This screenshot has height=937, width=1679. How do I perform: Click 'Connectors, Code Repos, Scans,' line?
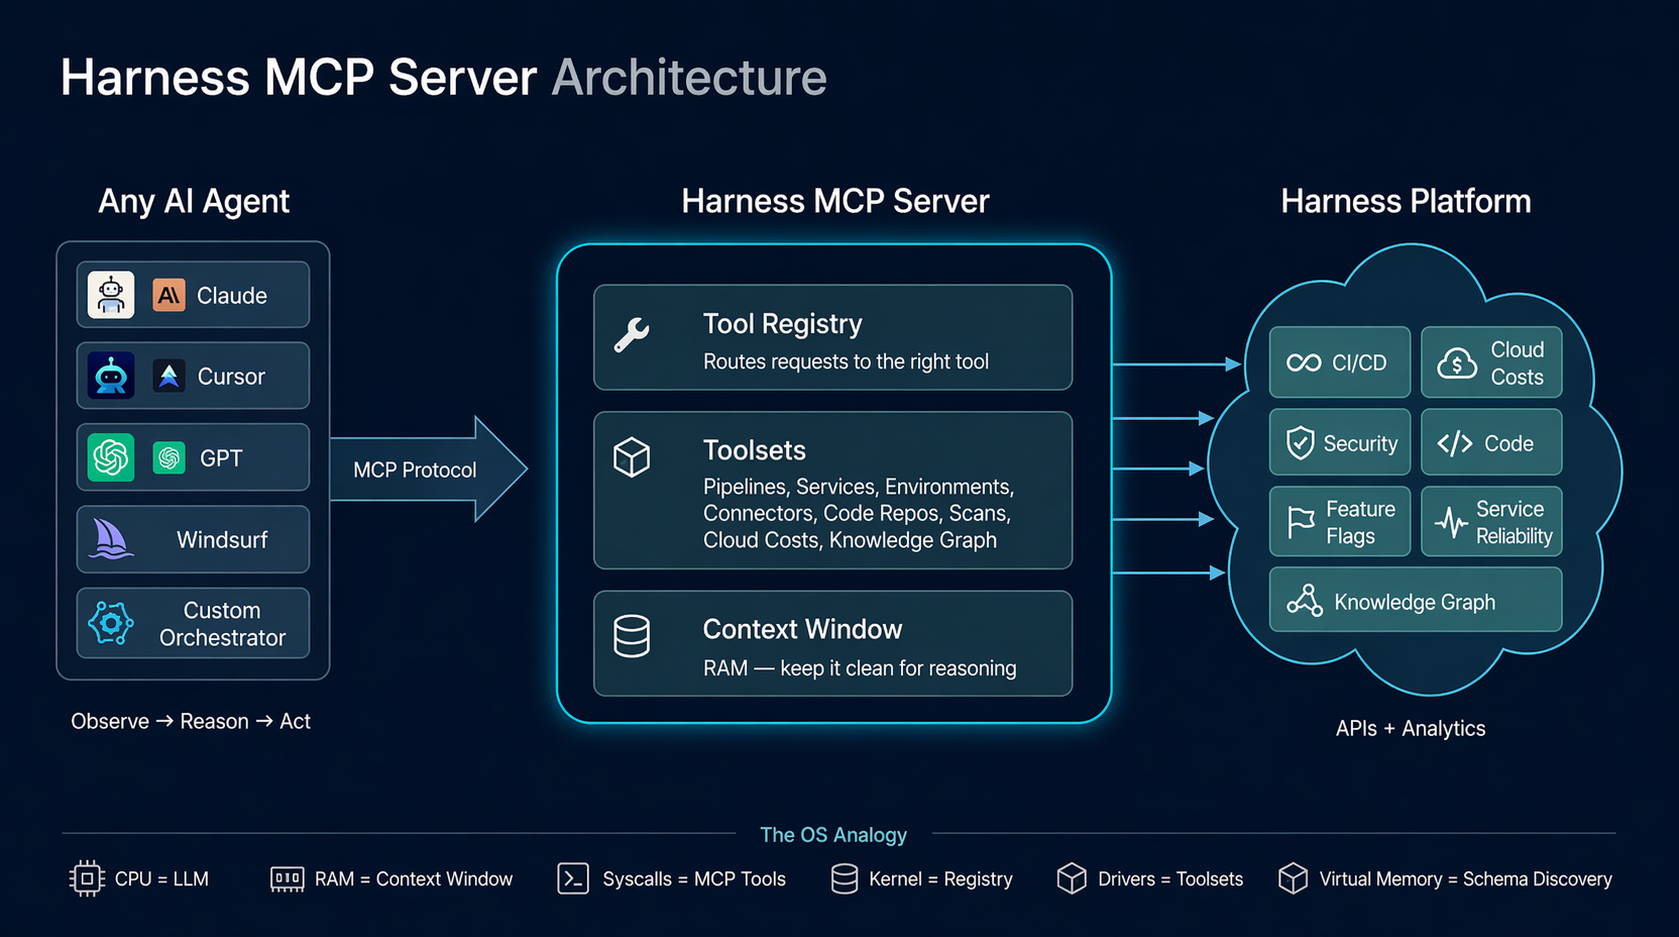point(856,514)
